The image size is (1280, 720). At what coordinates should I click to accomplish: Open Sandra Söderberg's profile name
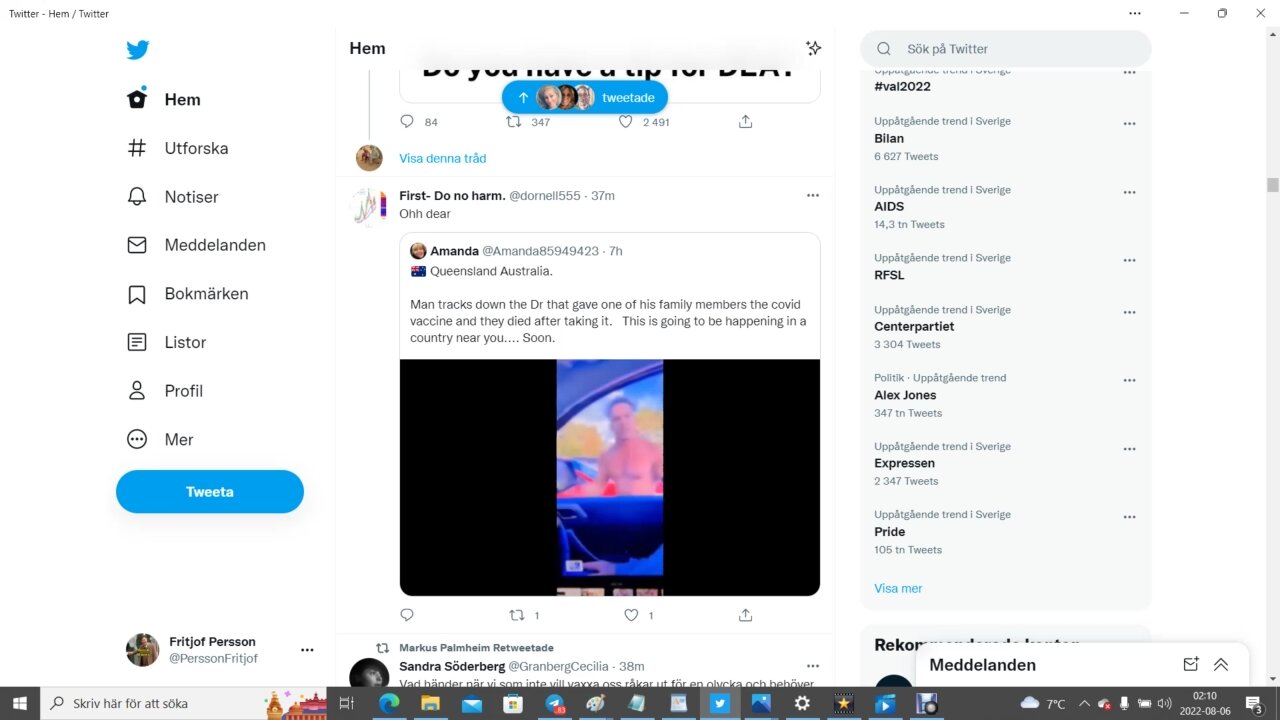(x=452, y=666)
